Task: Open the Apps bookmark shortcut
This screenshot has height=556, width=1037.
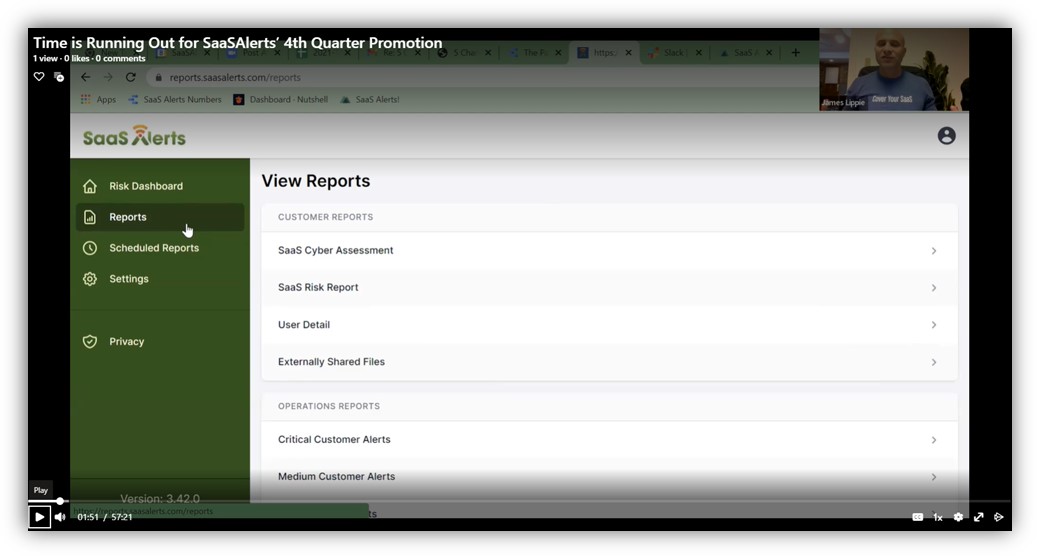Action: pos(98,99)
